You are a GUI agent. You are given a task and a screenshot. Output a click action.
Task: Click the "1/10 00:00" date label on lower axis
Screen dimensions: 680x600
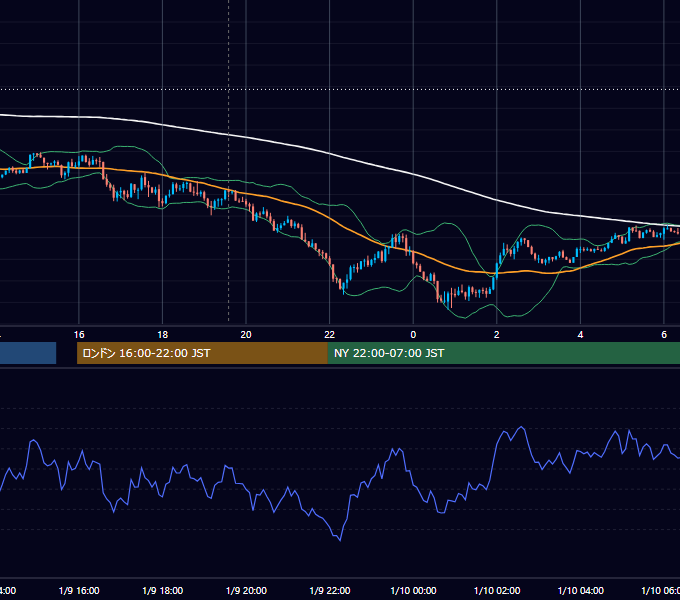click(x=413, y=590)
